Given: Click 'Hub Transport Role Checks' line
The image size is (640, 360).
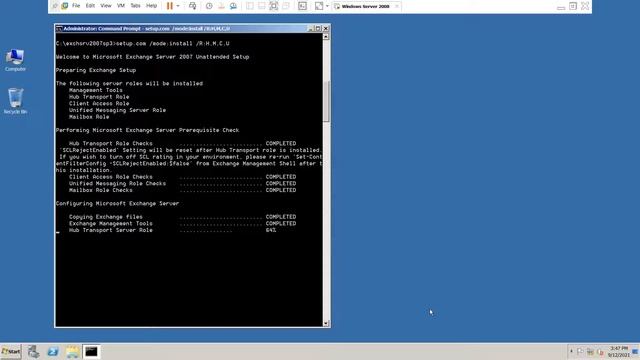Looking at the screenshot, I should (182, 144).
